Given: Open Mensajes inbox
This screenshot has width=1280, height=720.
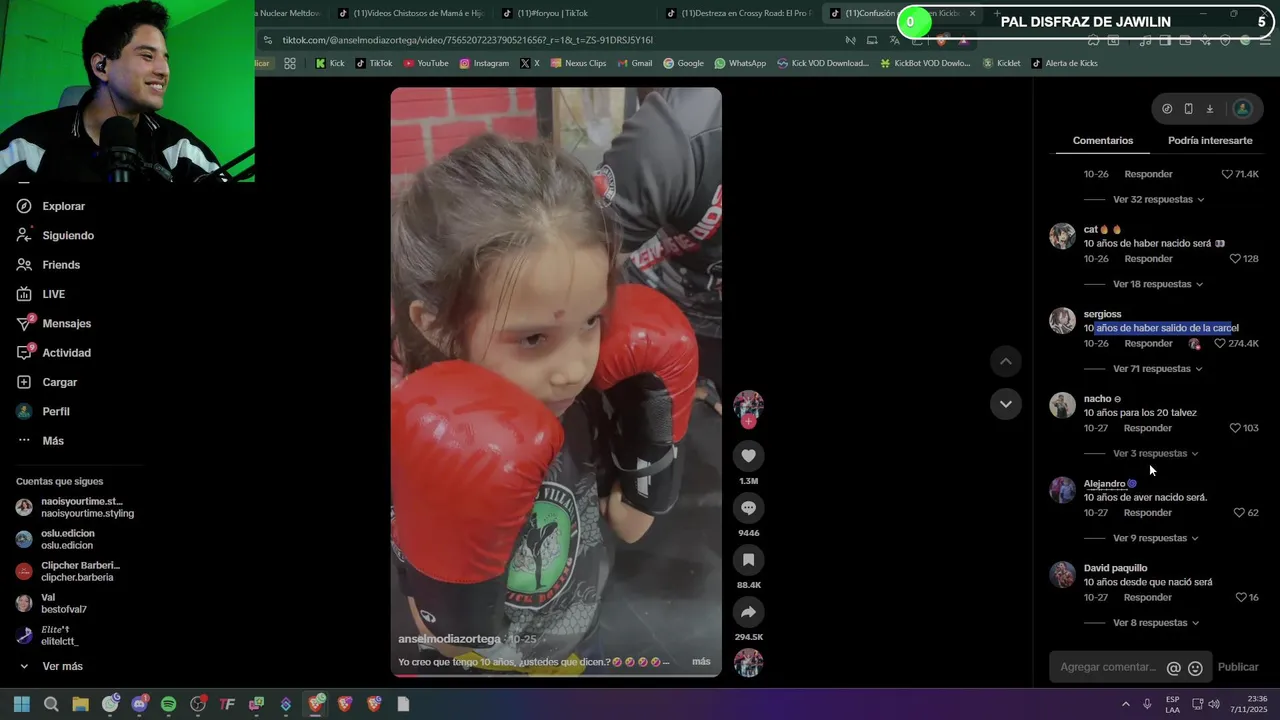Looking at the screenshot, I should point(53,323).
